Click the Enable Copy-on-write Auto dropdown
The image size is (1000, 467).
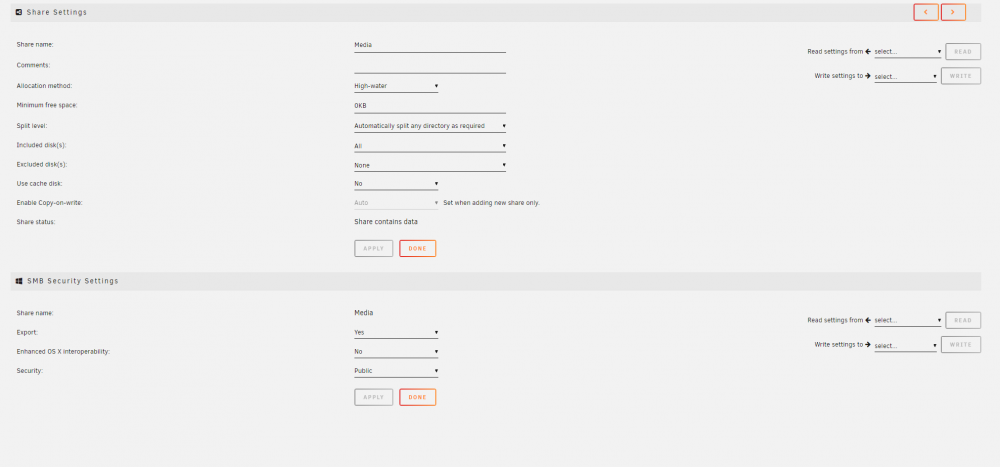click(x=396, y=203)
